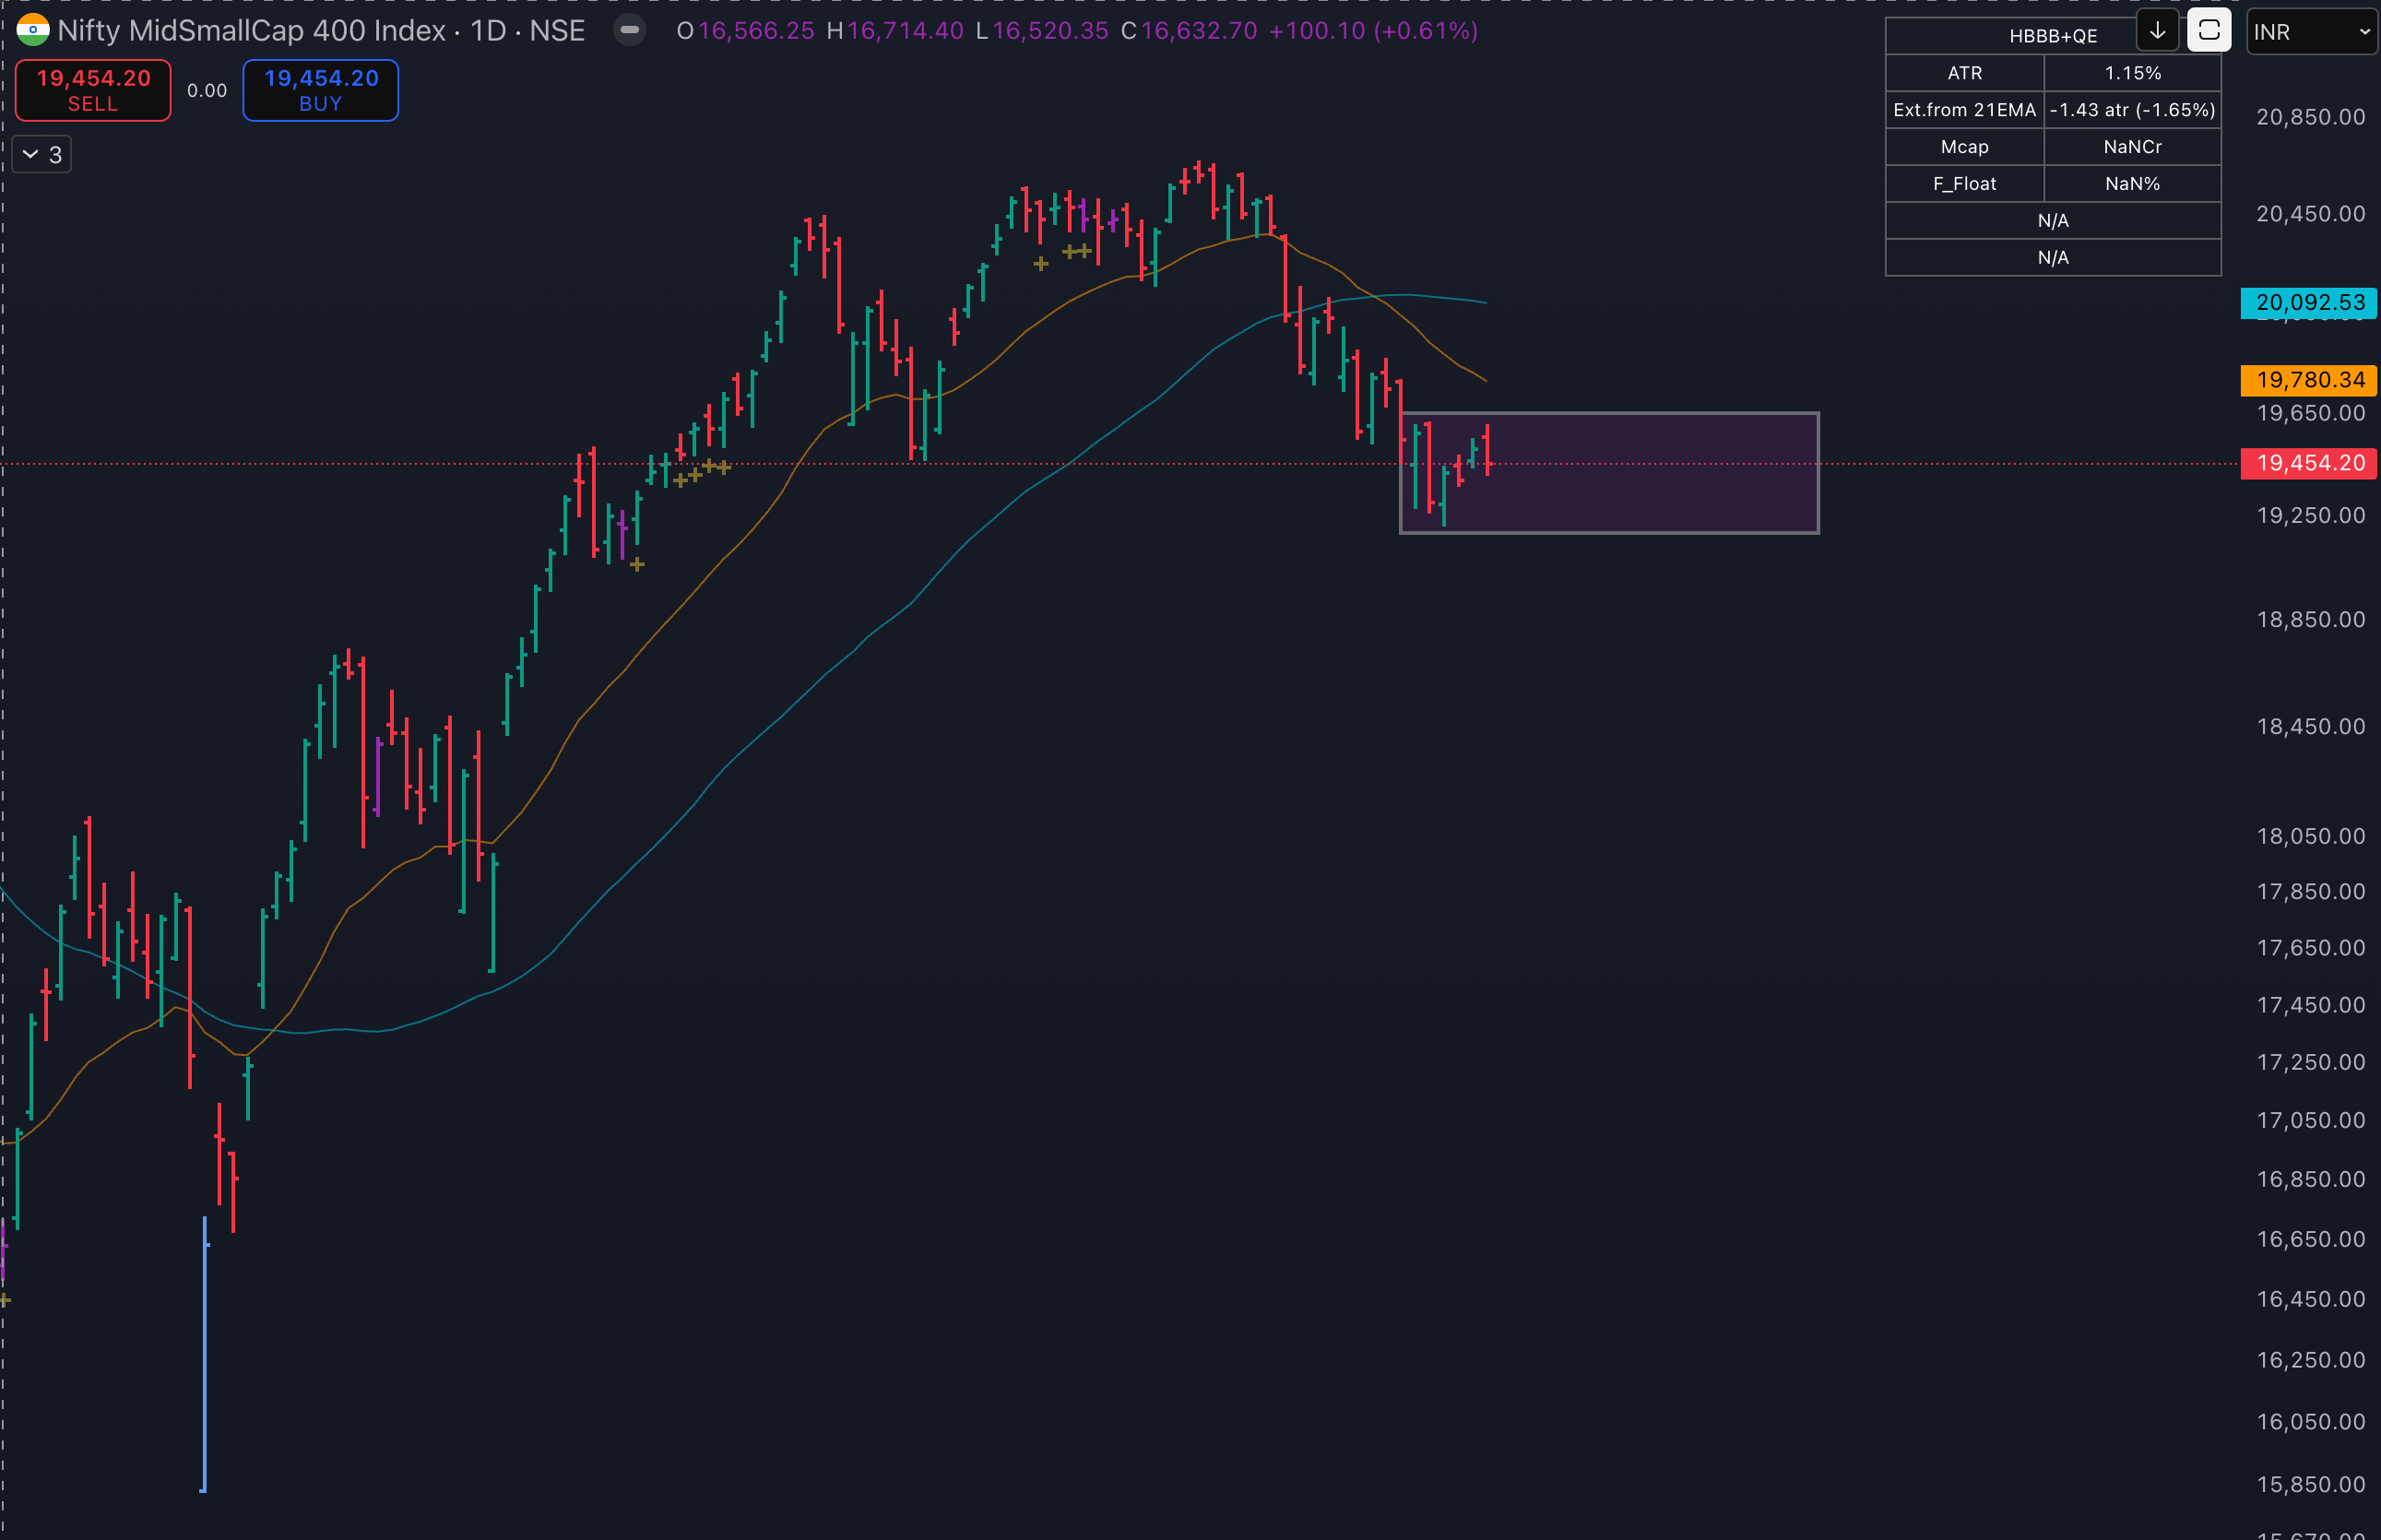
Task: Click the India flag symbol logo
Action: point(33,30)
